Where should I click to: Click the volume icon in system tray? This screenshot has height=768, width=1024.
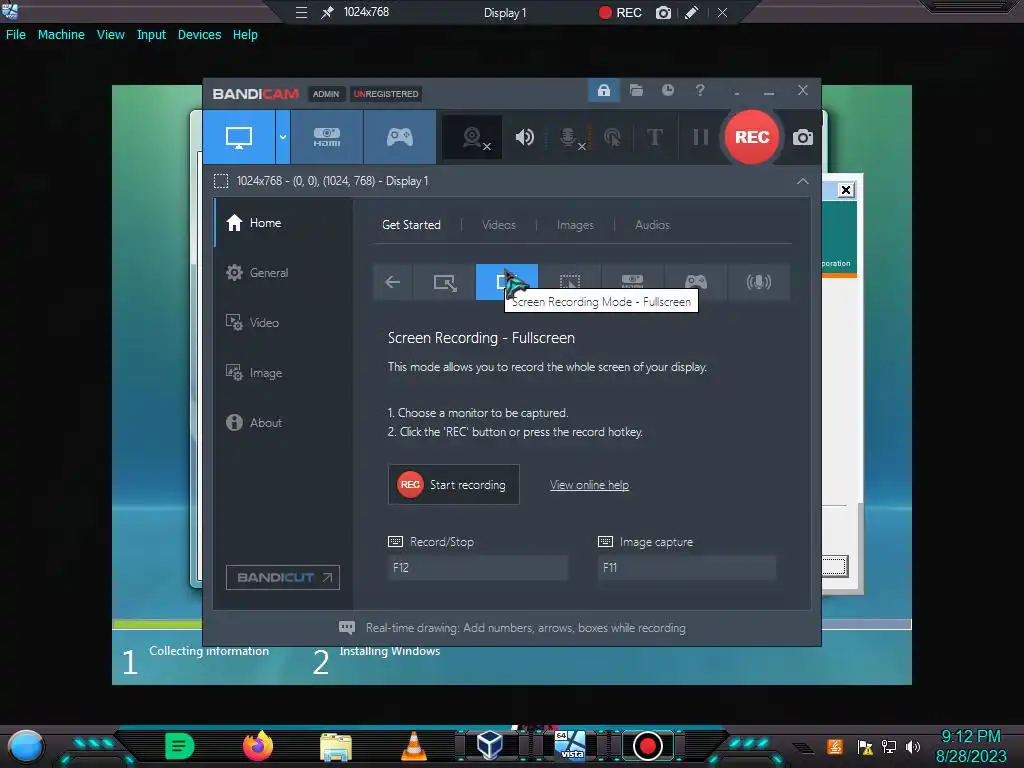913,746
